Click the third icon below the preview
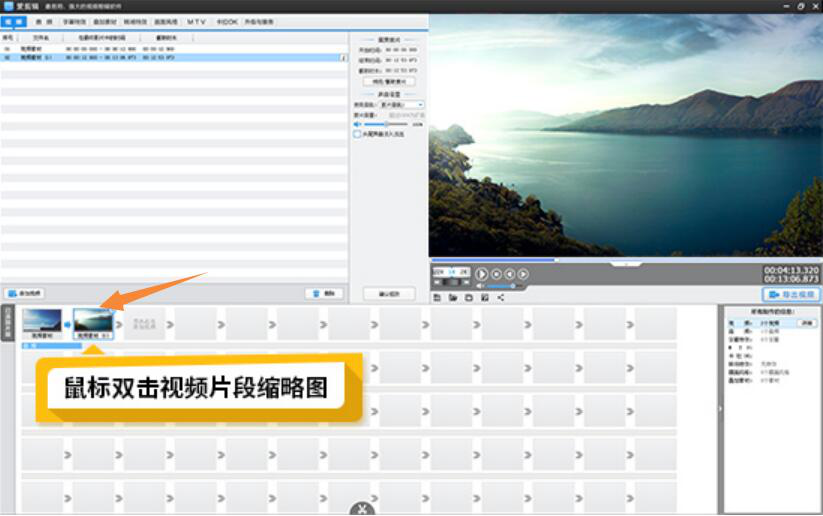 coord(469,298)
